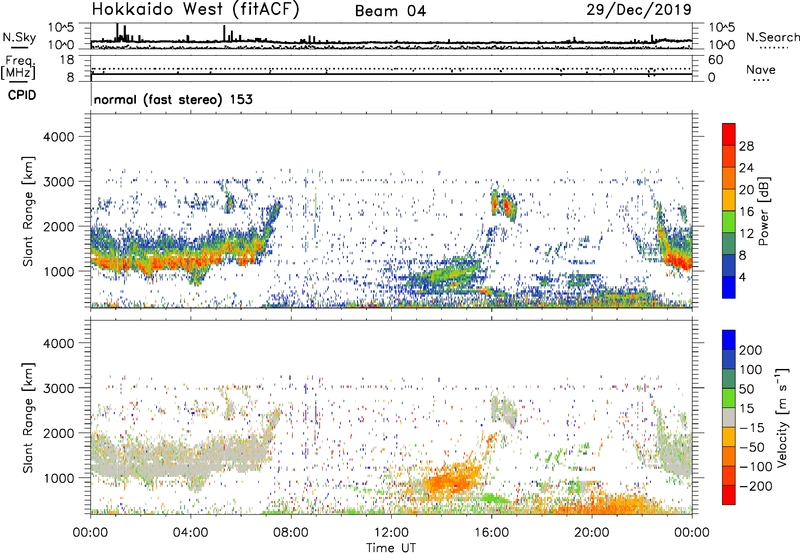Image resolution: width=800 pixels, height=554 pixels.
Task: Click the 'CPID' label
Action: [22, 95]
